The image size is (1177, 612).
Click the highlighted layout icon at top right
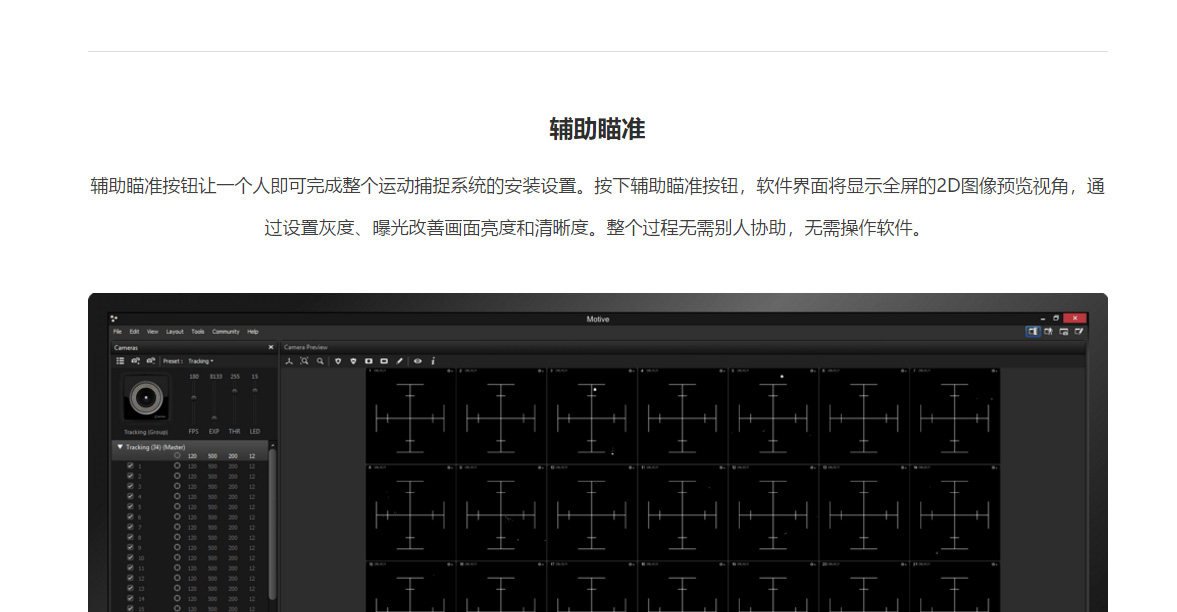(x=1033, y=331)
